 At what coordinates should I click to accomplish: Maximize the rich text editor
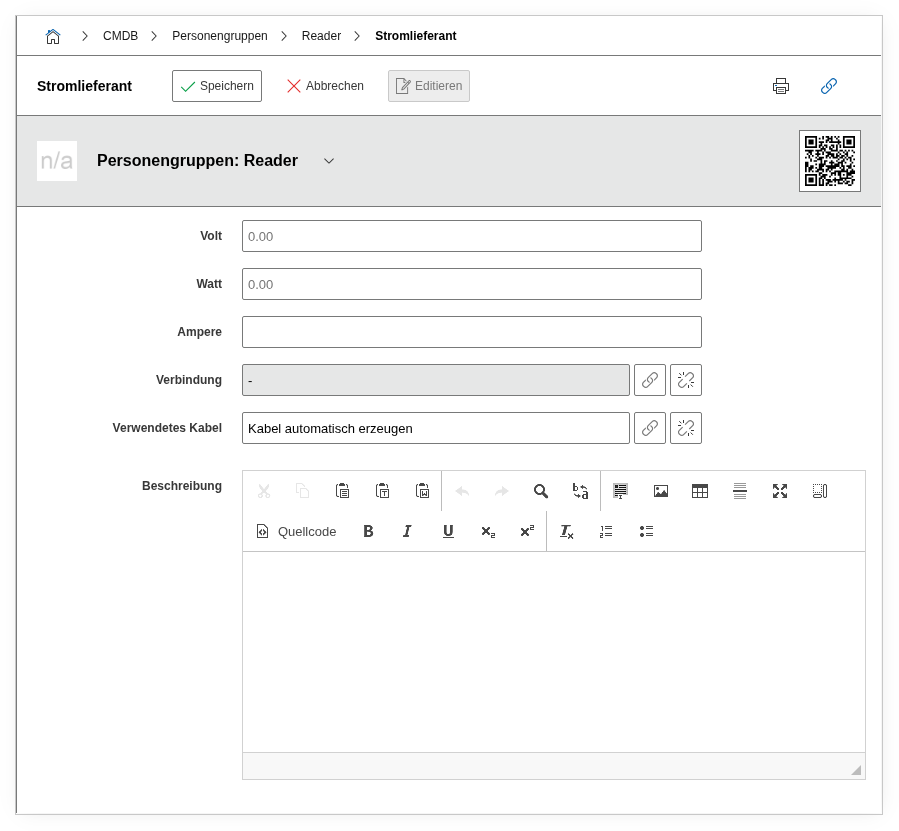click(780, 491)
